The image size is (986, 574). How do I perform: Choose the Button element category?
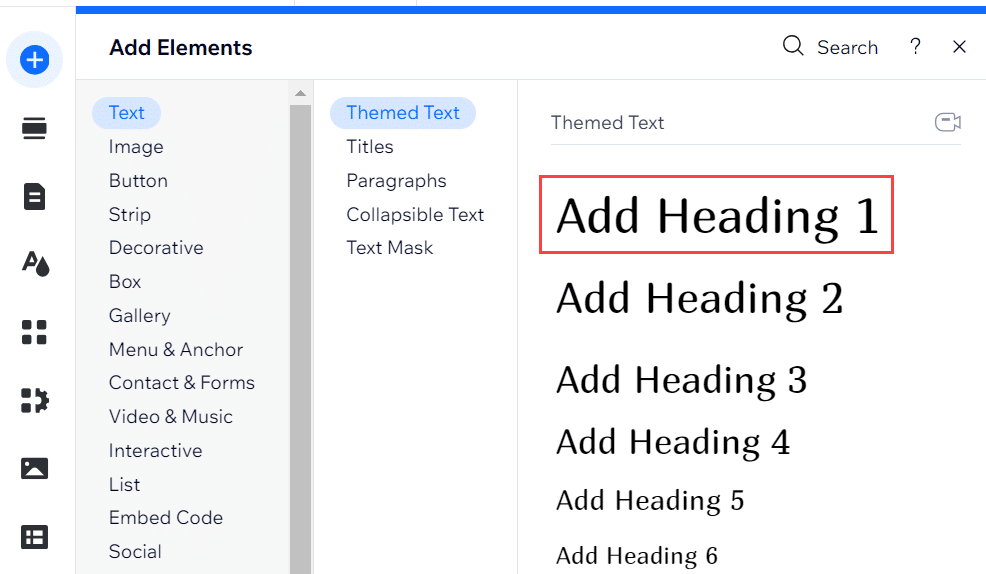[x=138, y=181]
